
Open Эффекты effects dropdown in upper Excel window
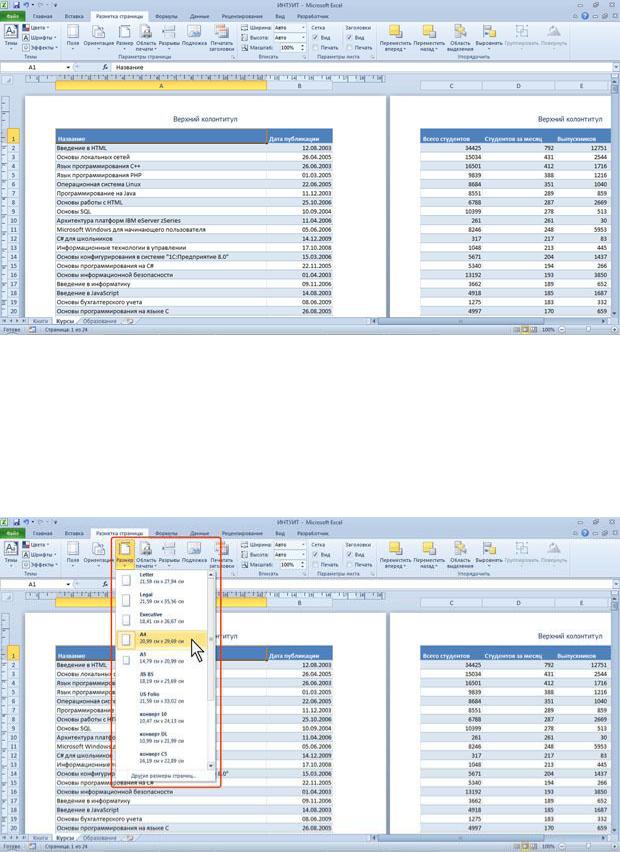click(39, 47)
